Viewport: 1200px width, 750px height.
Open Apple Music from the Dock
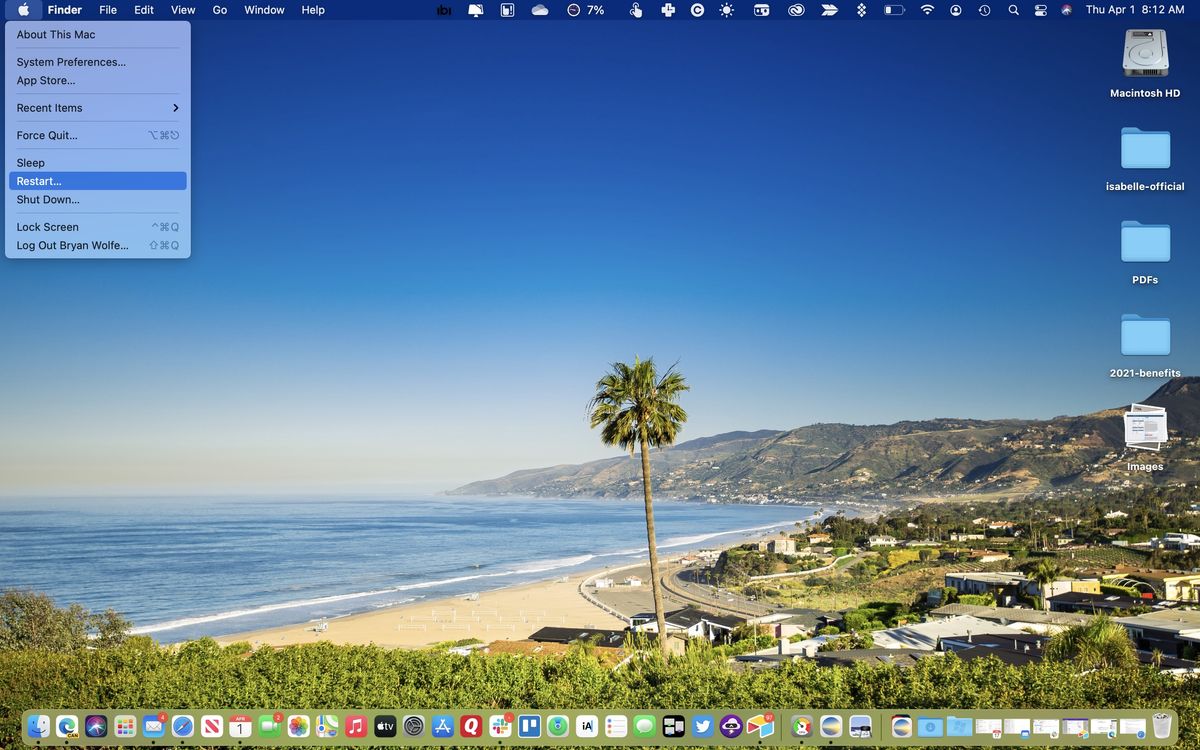(355, 725)
